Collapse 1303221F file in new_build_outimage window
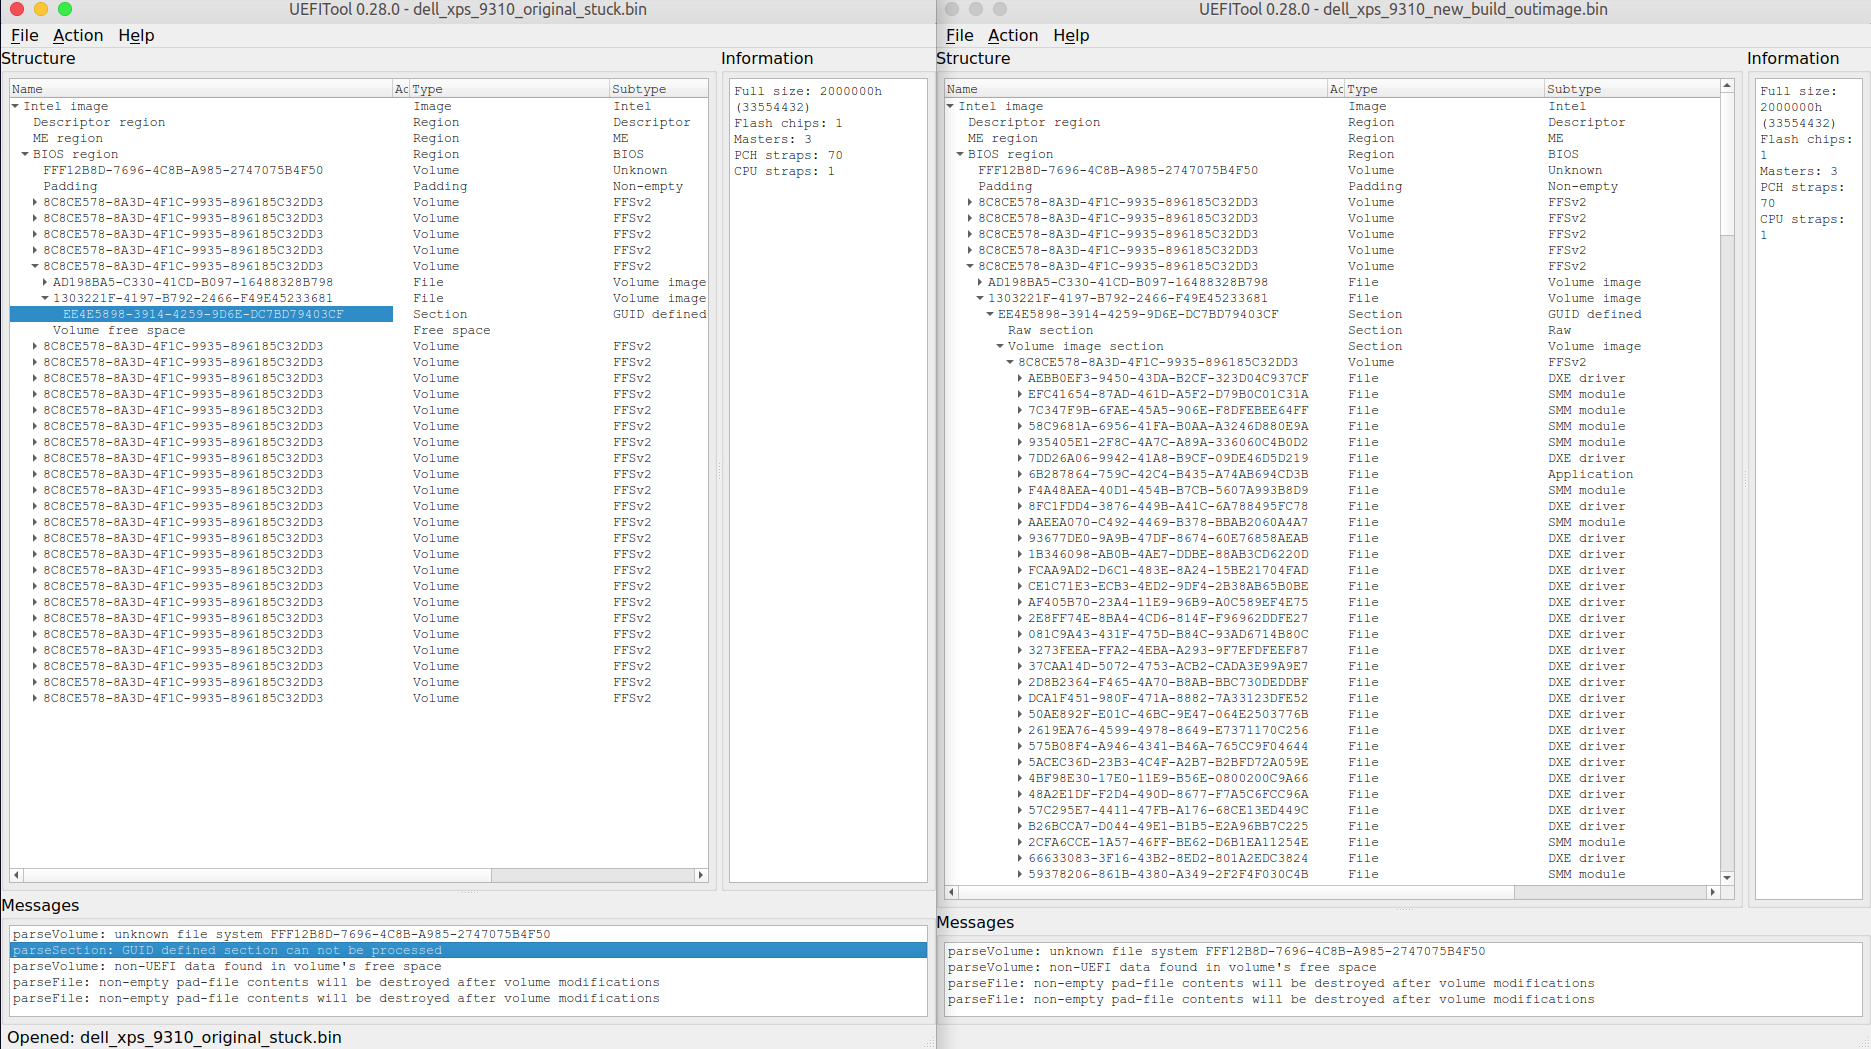 [x=980, y=298]
